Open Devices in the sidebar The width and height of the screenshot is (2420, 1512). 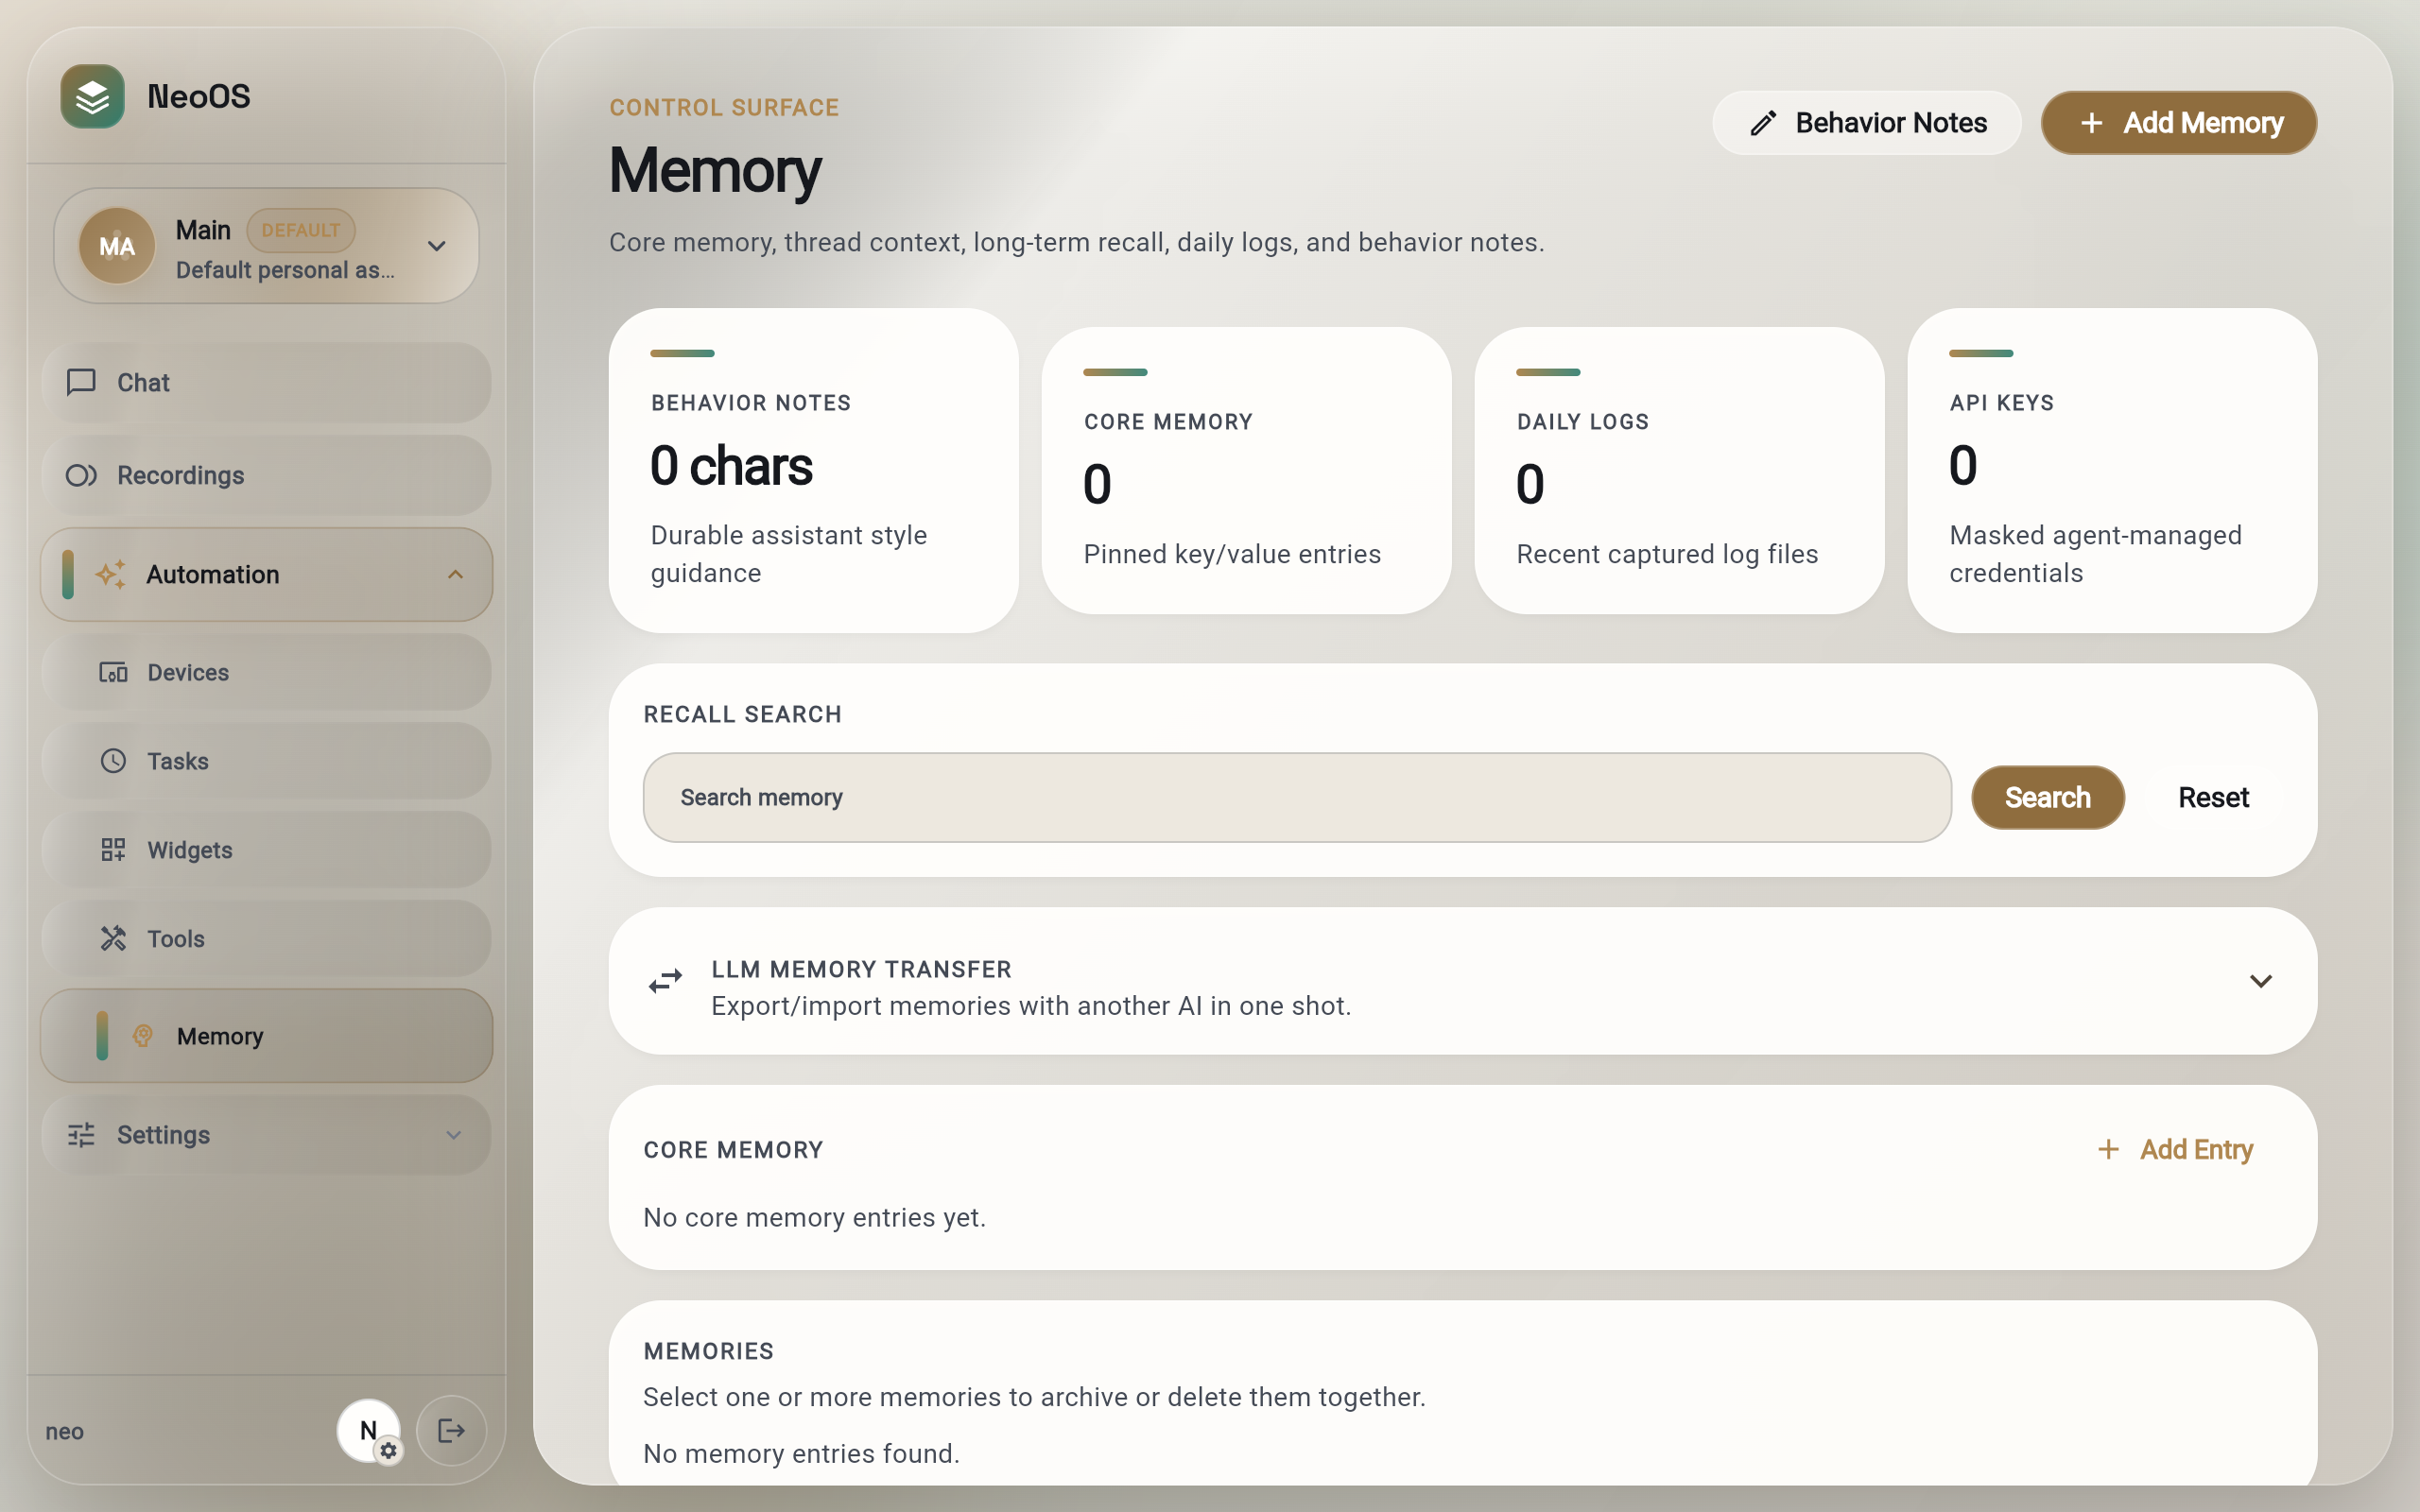coord(266,672)
